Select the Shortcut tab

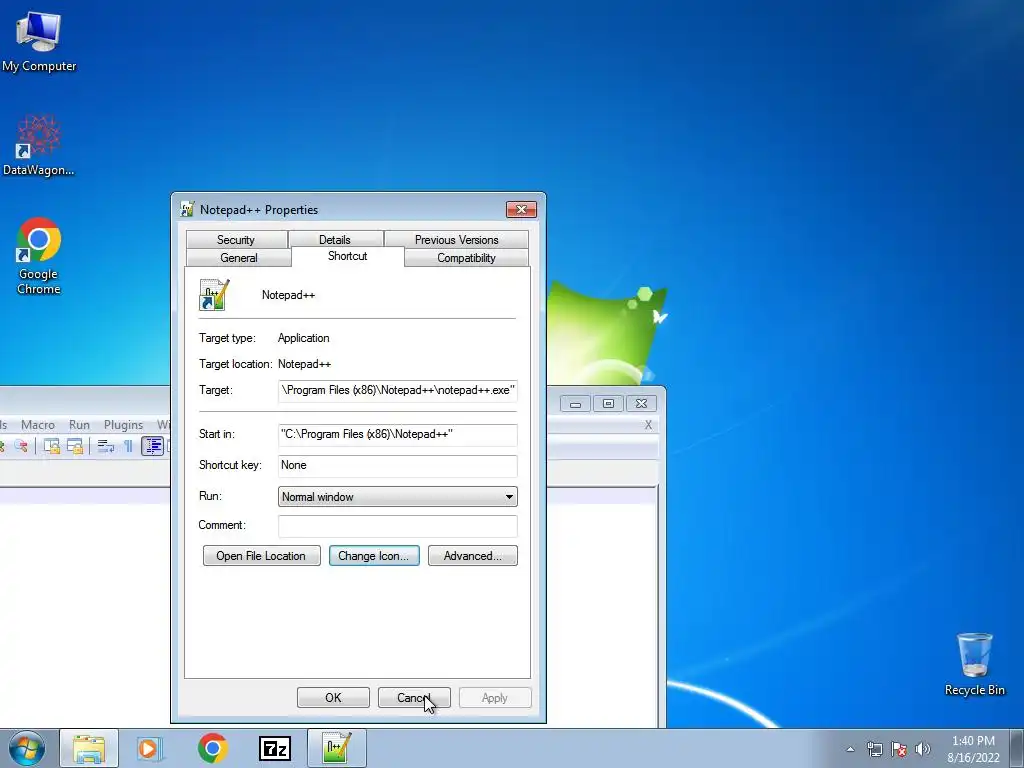347,256
